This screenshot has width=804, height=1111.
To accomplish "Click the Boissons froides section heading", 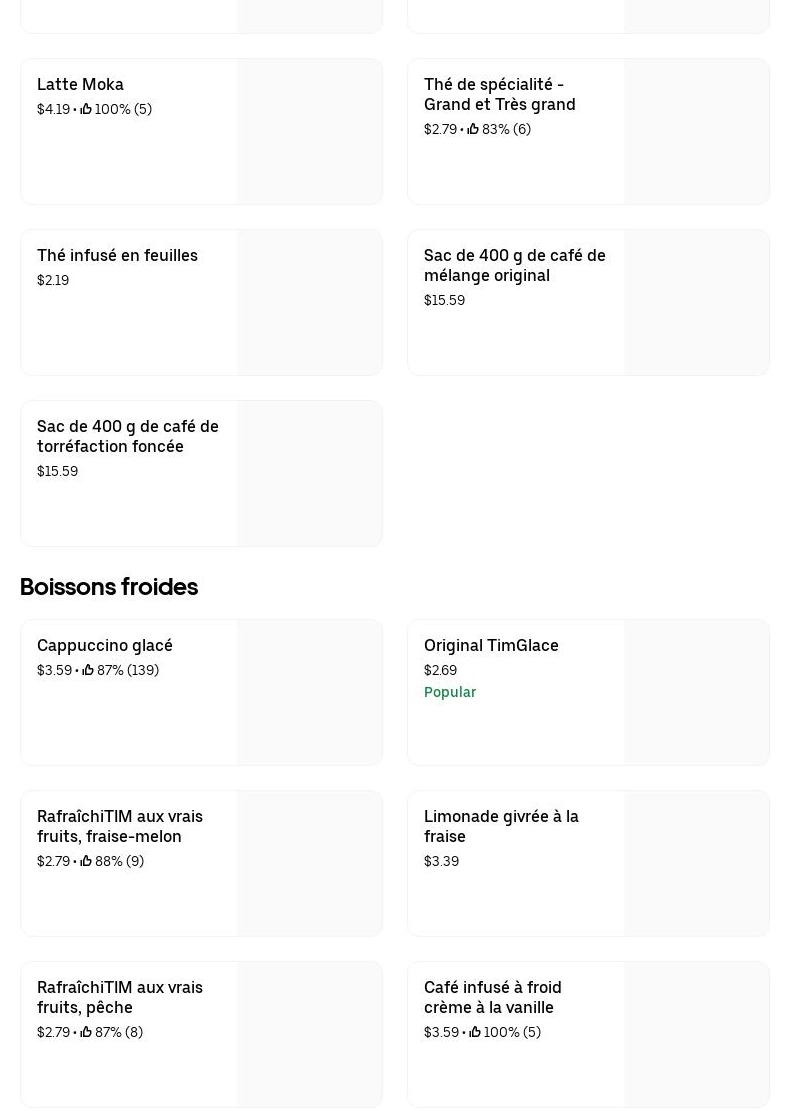I will (109, 587).
